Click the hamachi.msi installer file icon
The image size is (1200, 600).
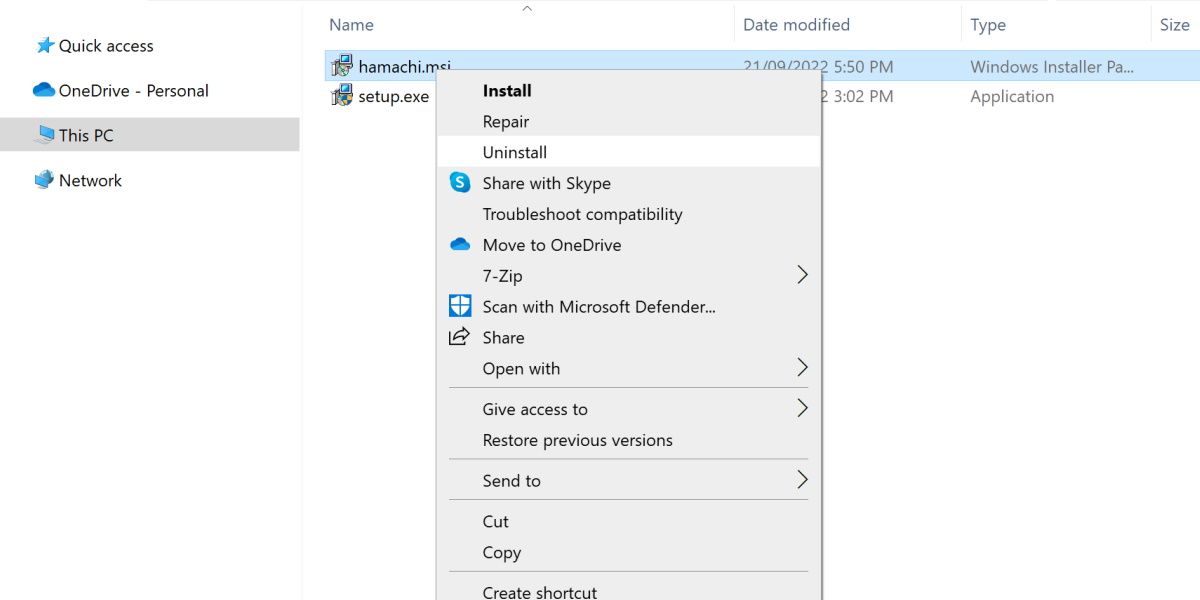tap(342, 67)
